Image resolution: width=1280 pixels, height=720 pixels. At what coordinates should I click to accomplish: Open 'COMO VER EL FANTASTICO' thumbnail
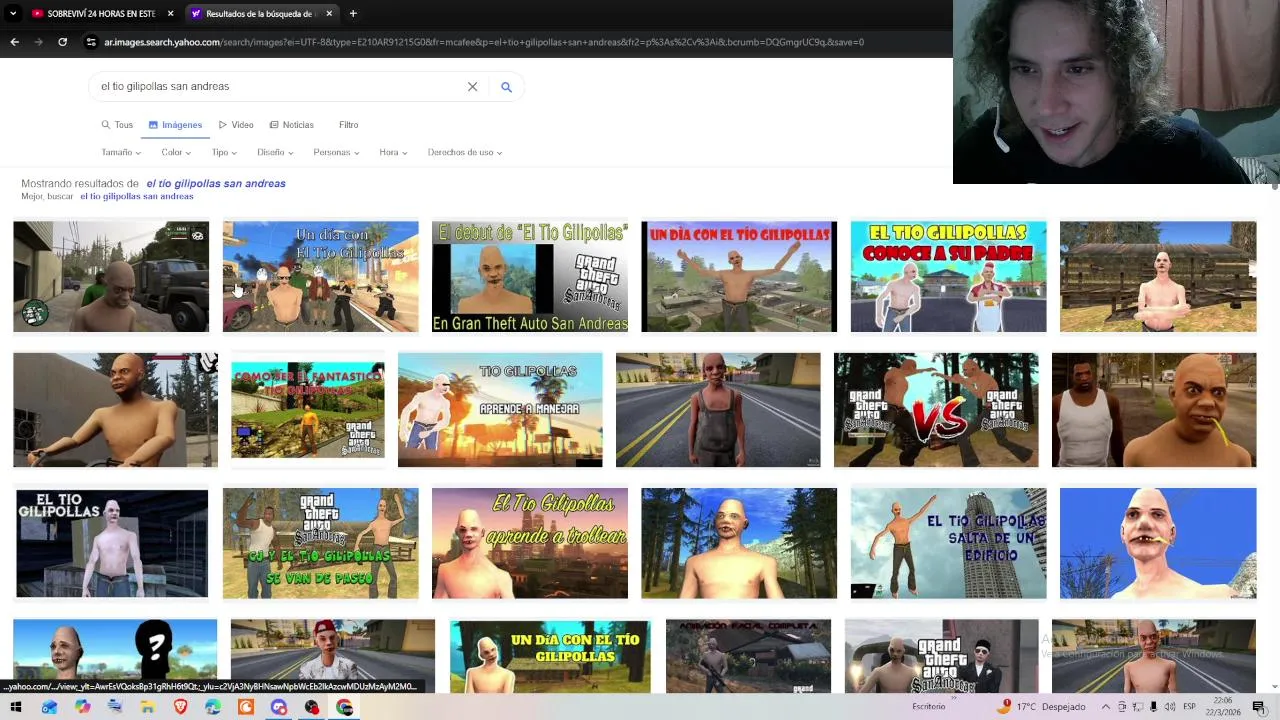coord(307,410)
